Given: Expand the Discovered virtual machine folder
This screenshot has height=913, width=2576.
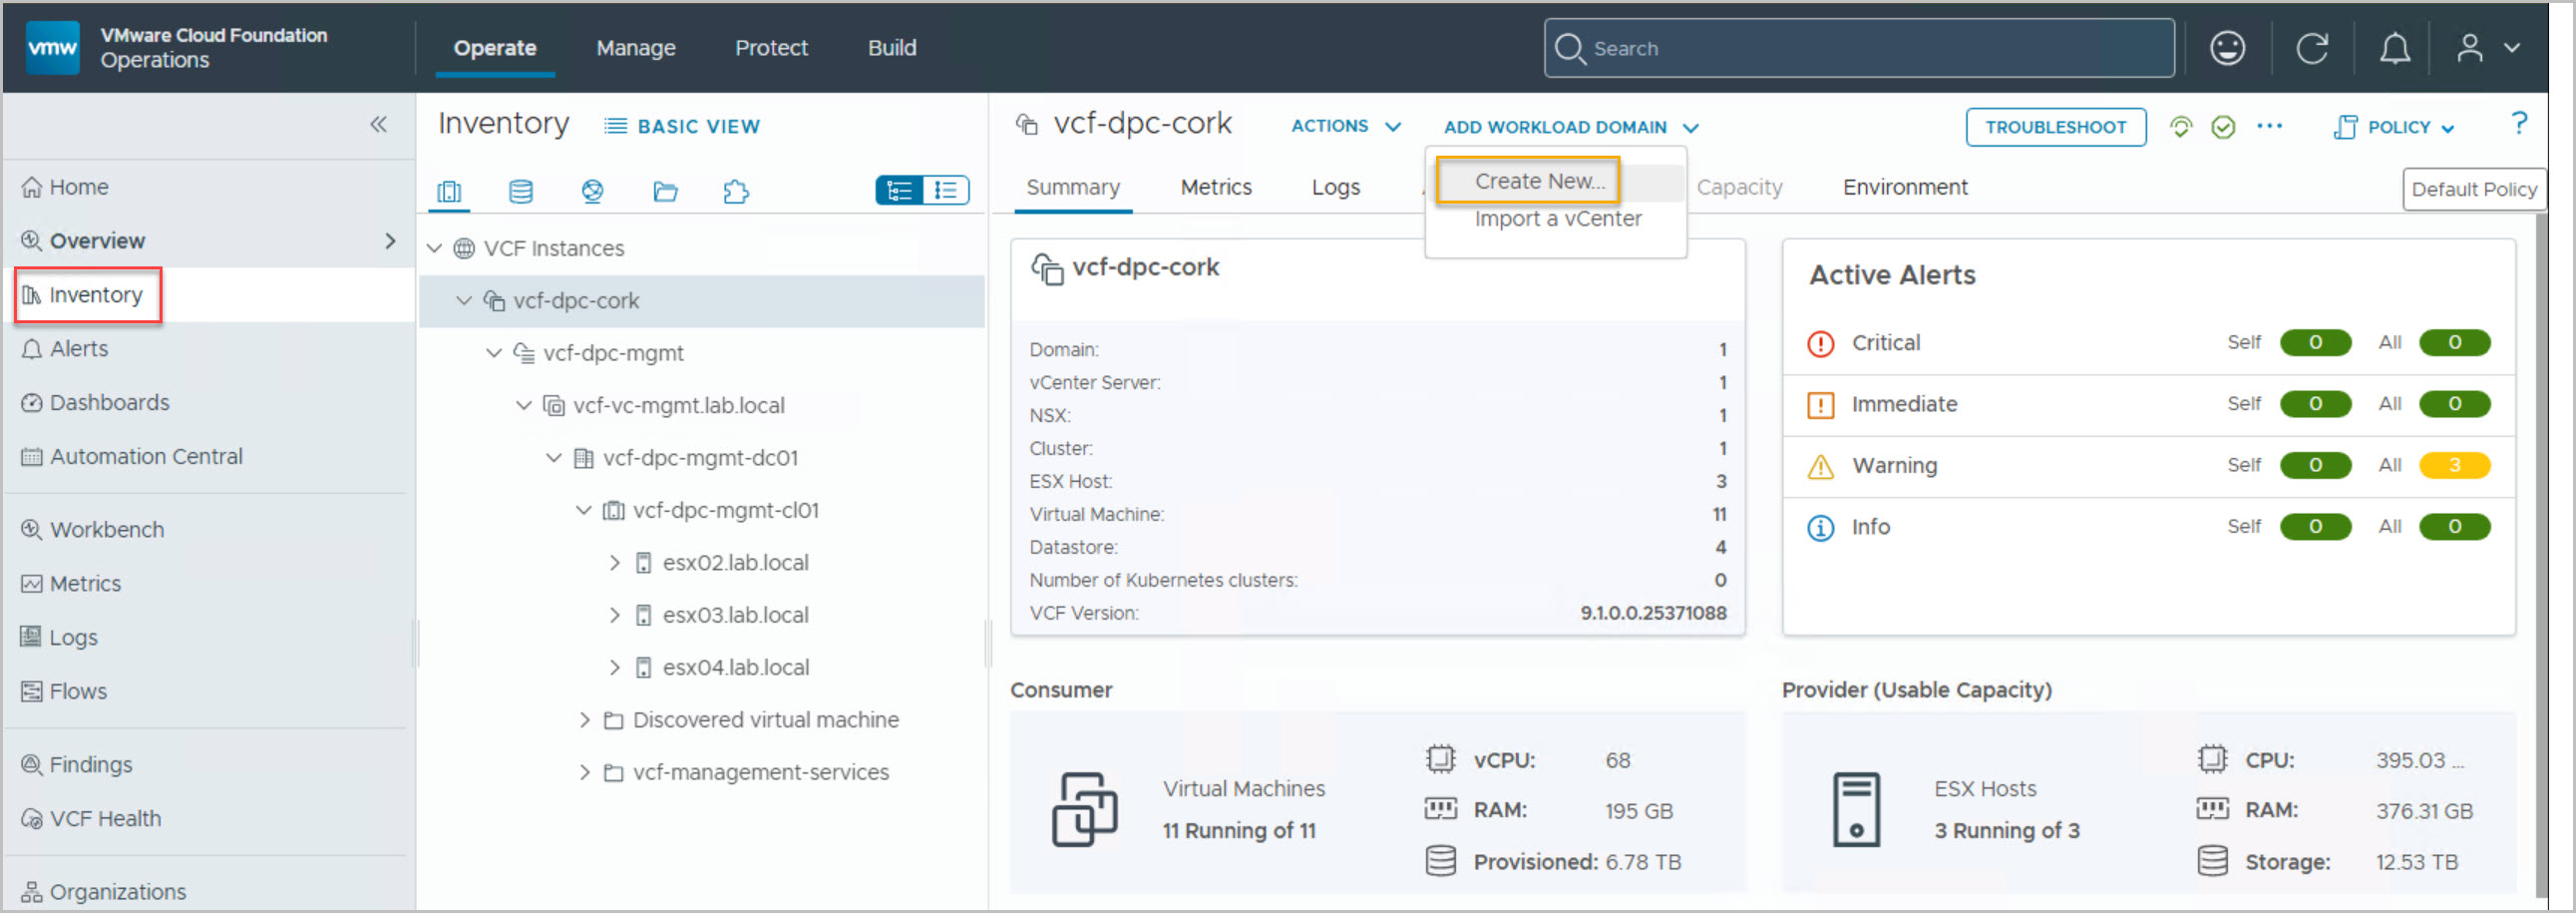Looking at the screenshot, I should click(584, 720).
